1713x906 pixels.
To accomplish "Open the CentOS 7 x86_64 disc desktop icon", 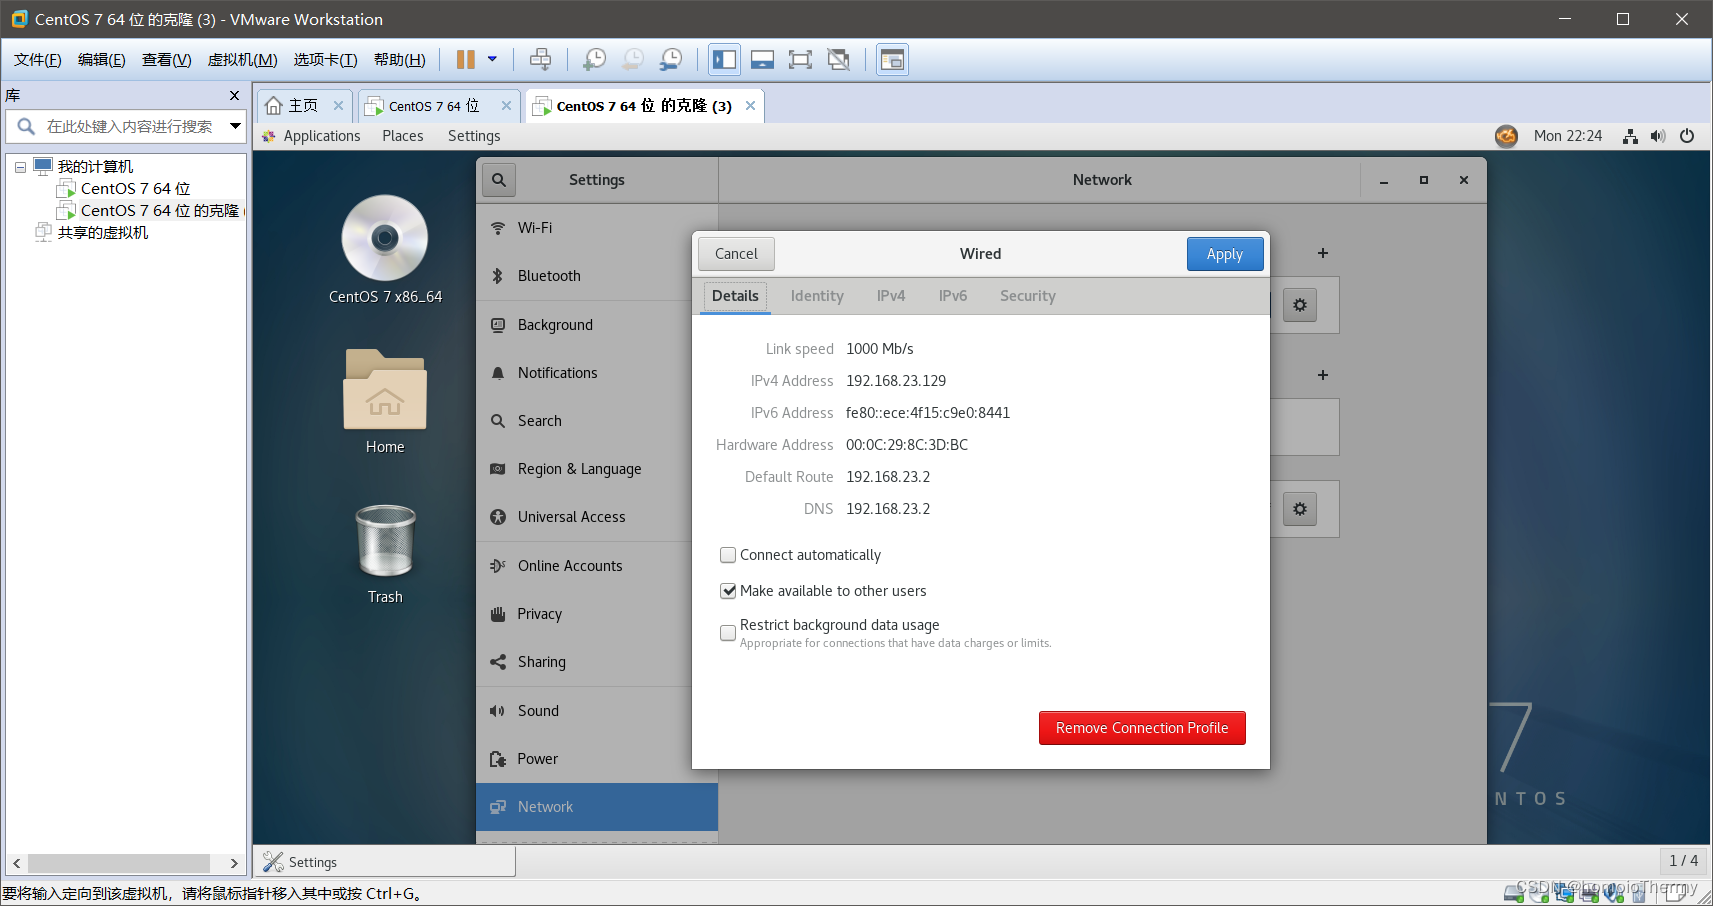I will click(x=385, y=249).
